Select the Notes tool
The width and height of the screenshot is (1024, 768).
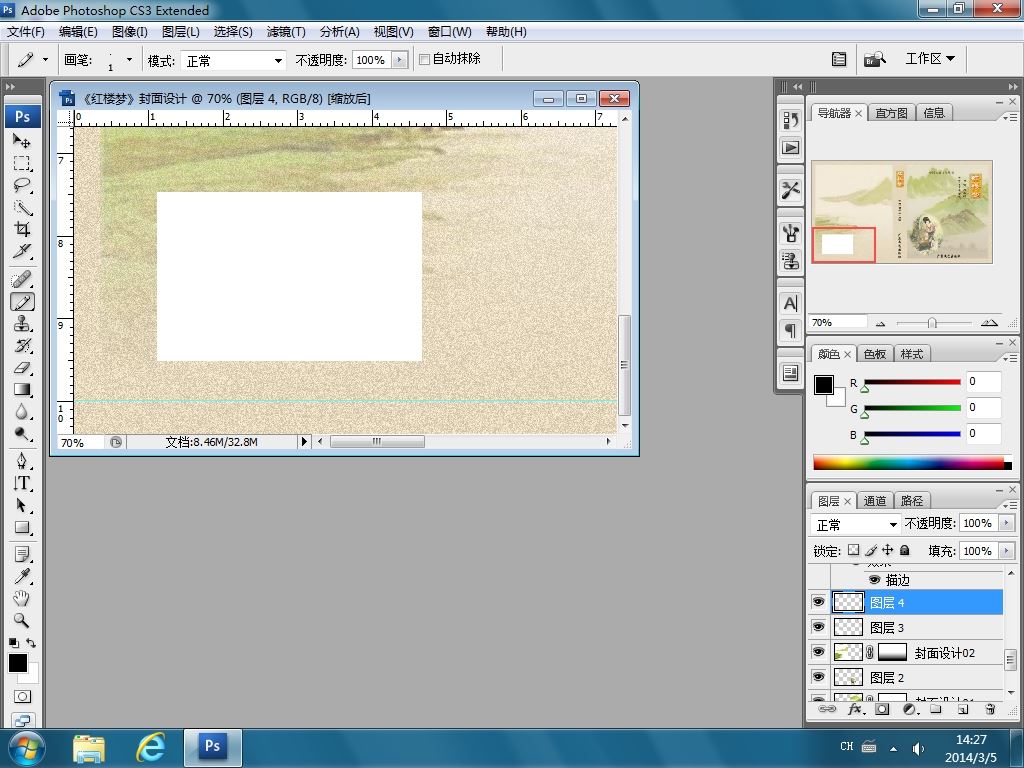click(22, 554)
